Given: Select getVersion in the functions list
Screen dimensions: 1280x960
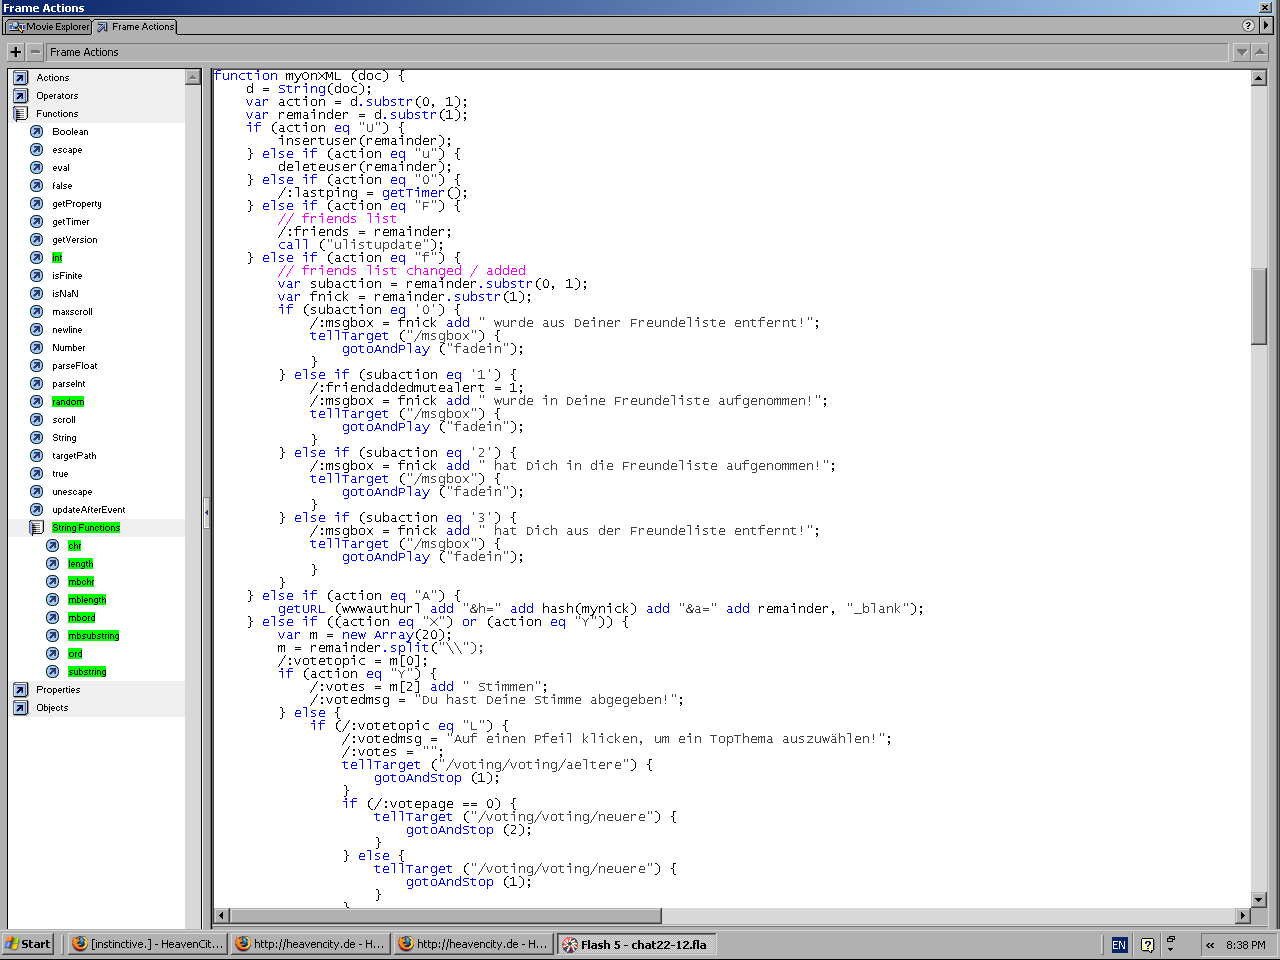Looking at the screenshot, I should click(x=75, y=240).
